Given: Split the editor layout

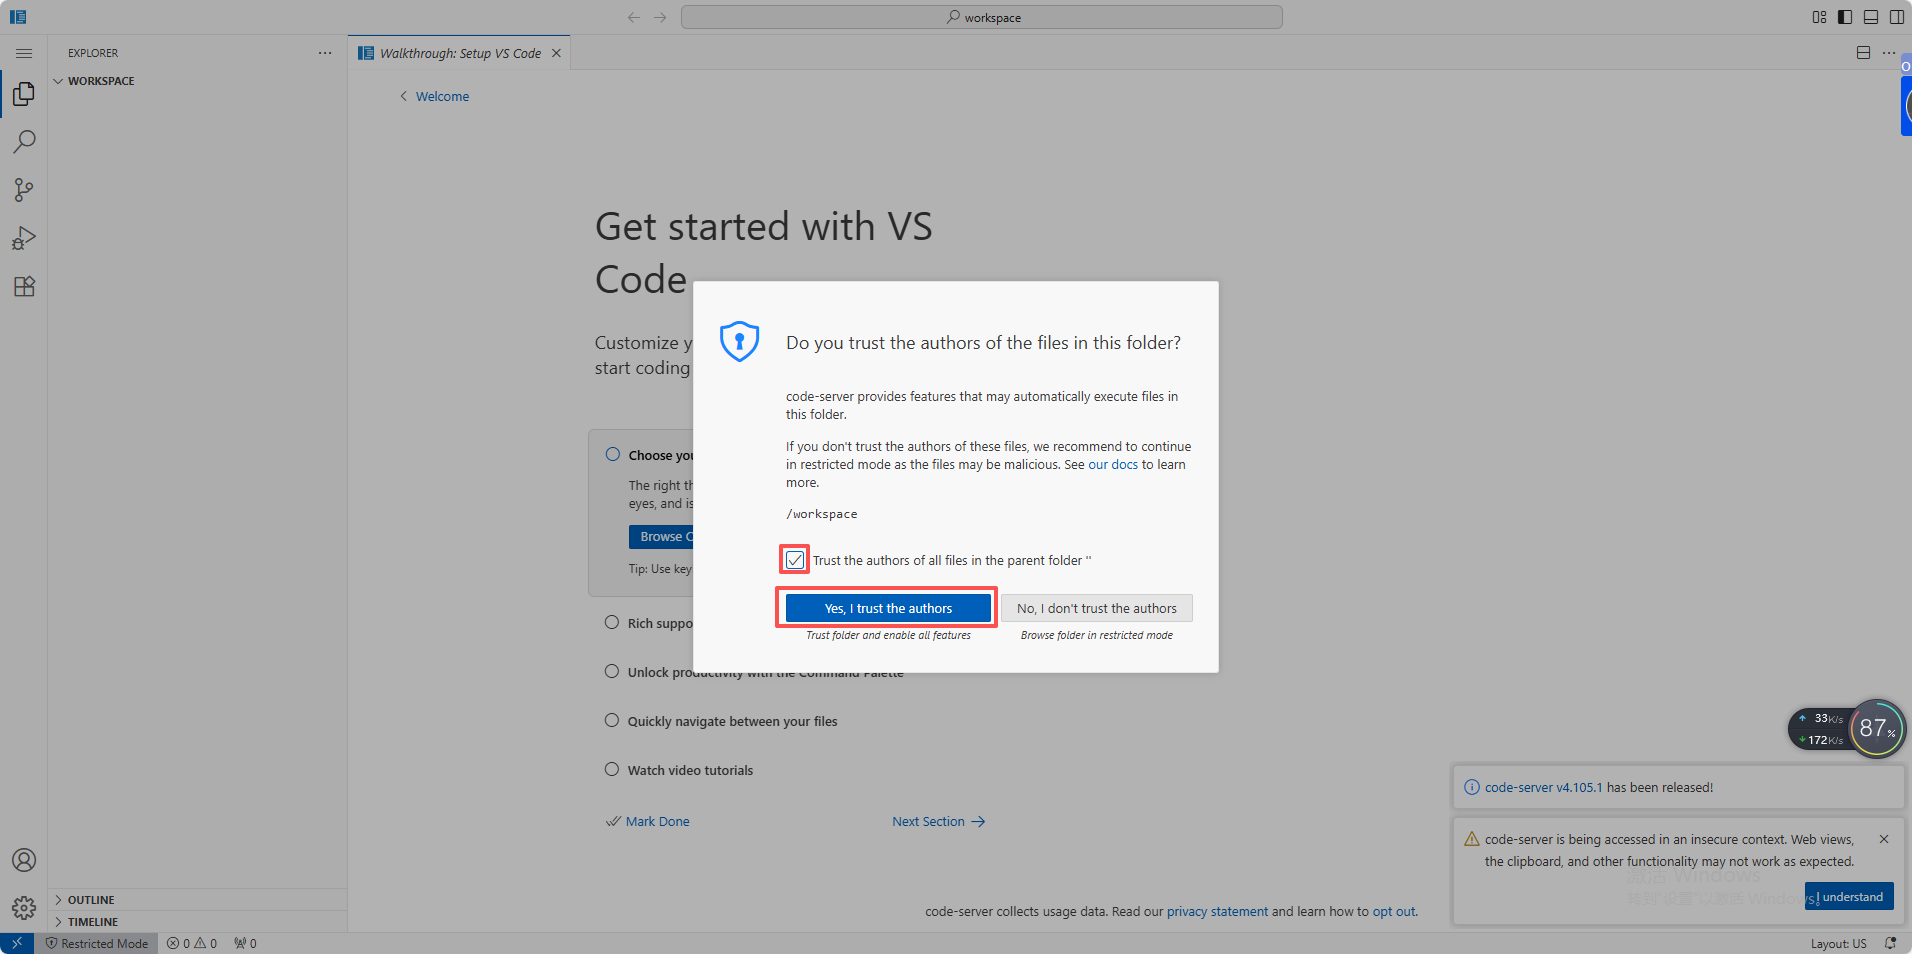Looking at the screenshot, I should (1863, 53).
